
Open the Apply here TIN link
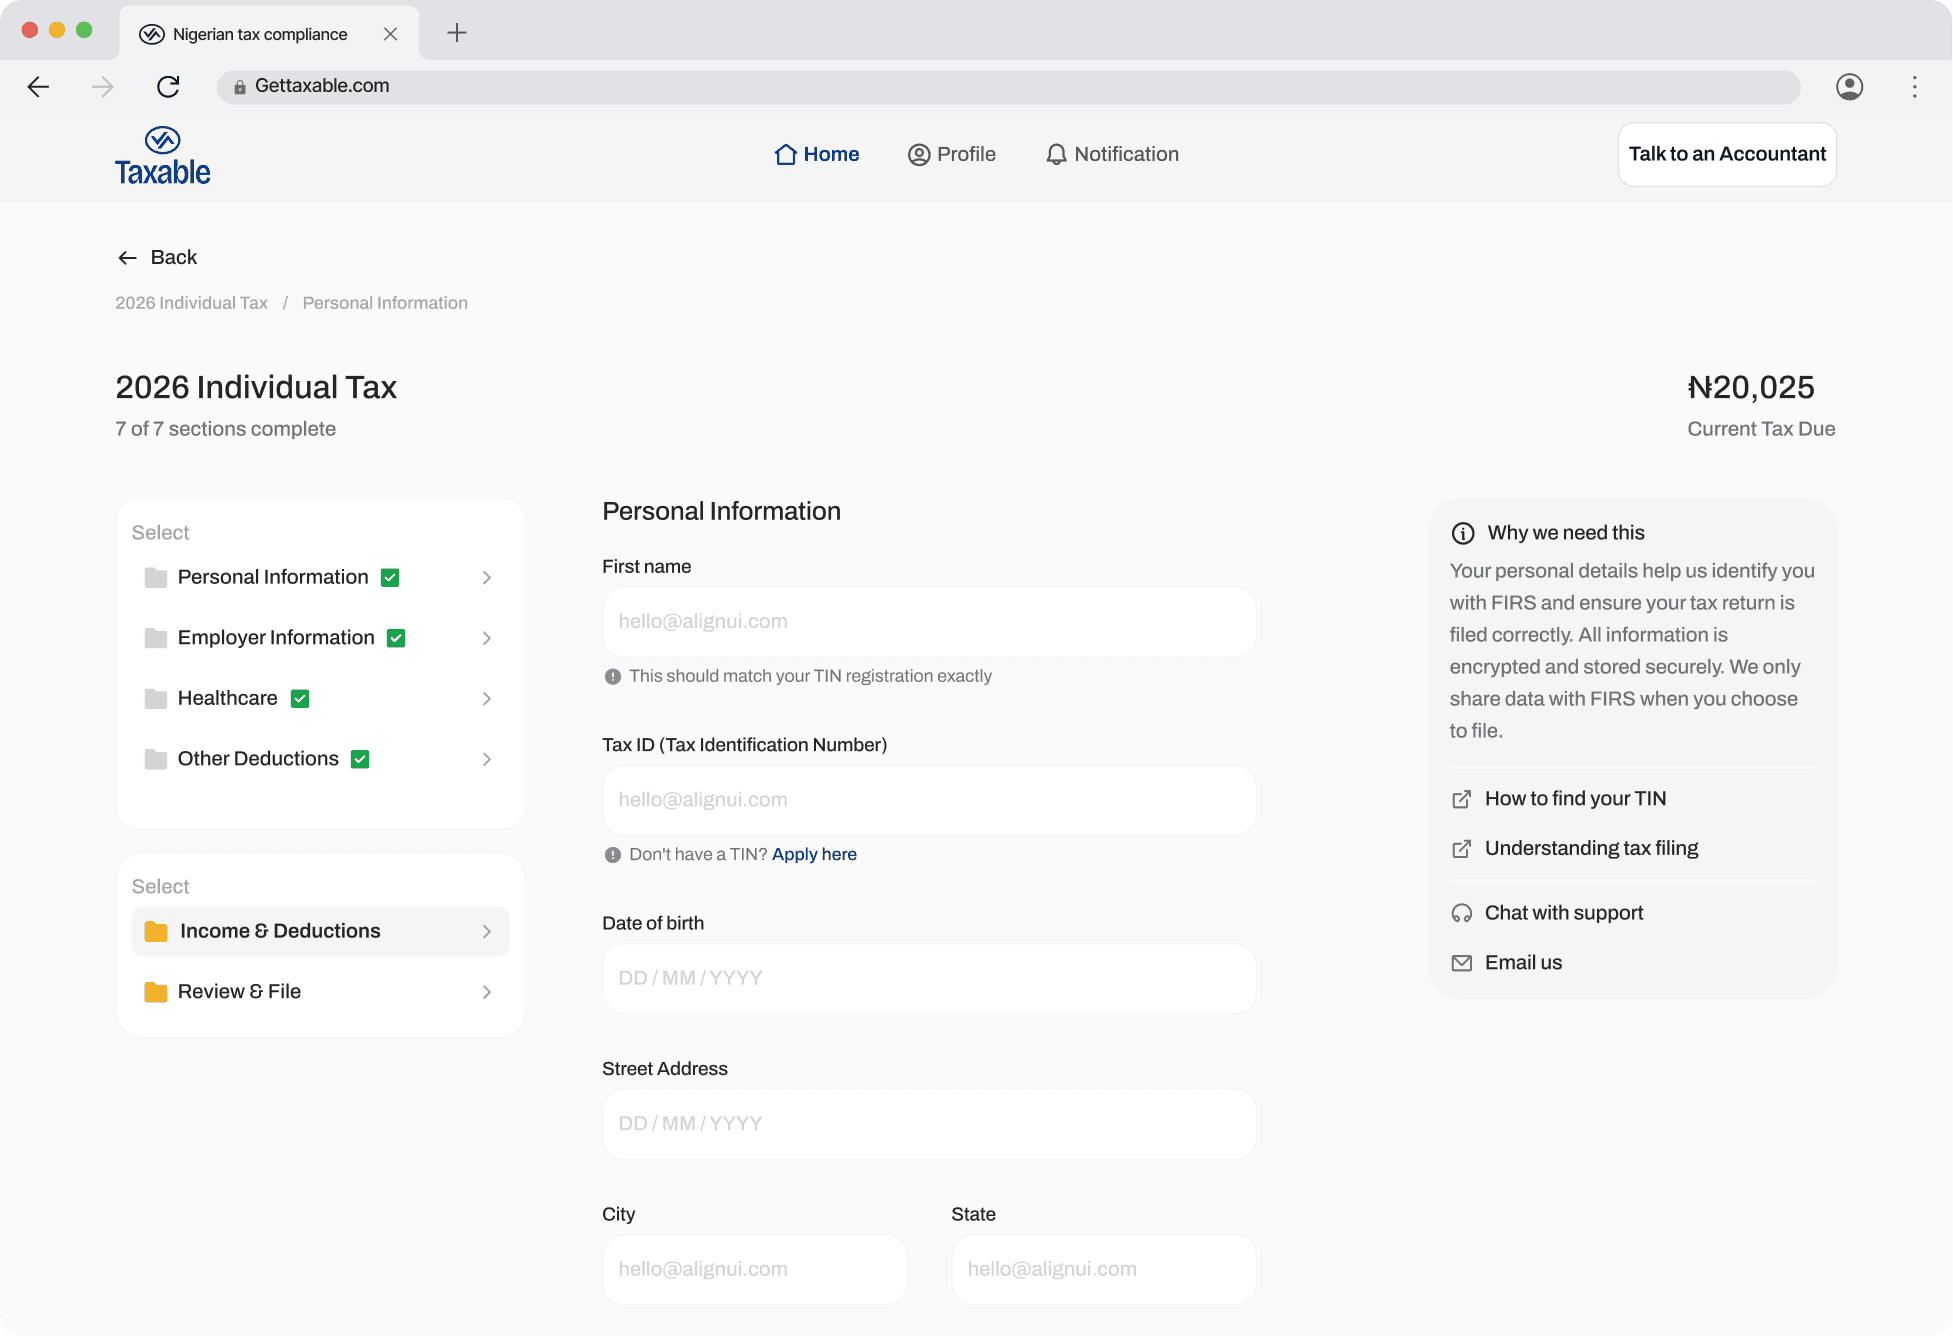(x=814, y=854)
